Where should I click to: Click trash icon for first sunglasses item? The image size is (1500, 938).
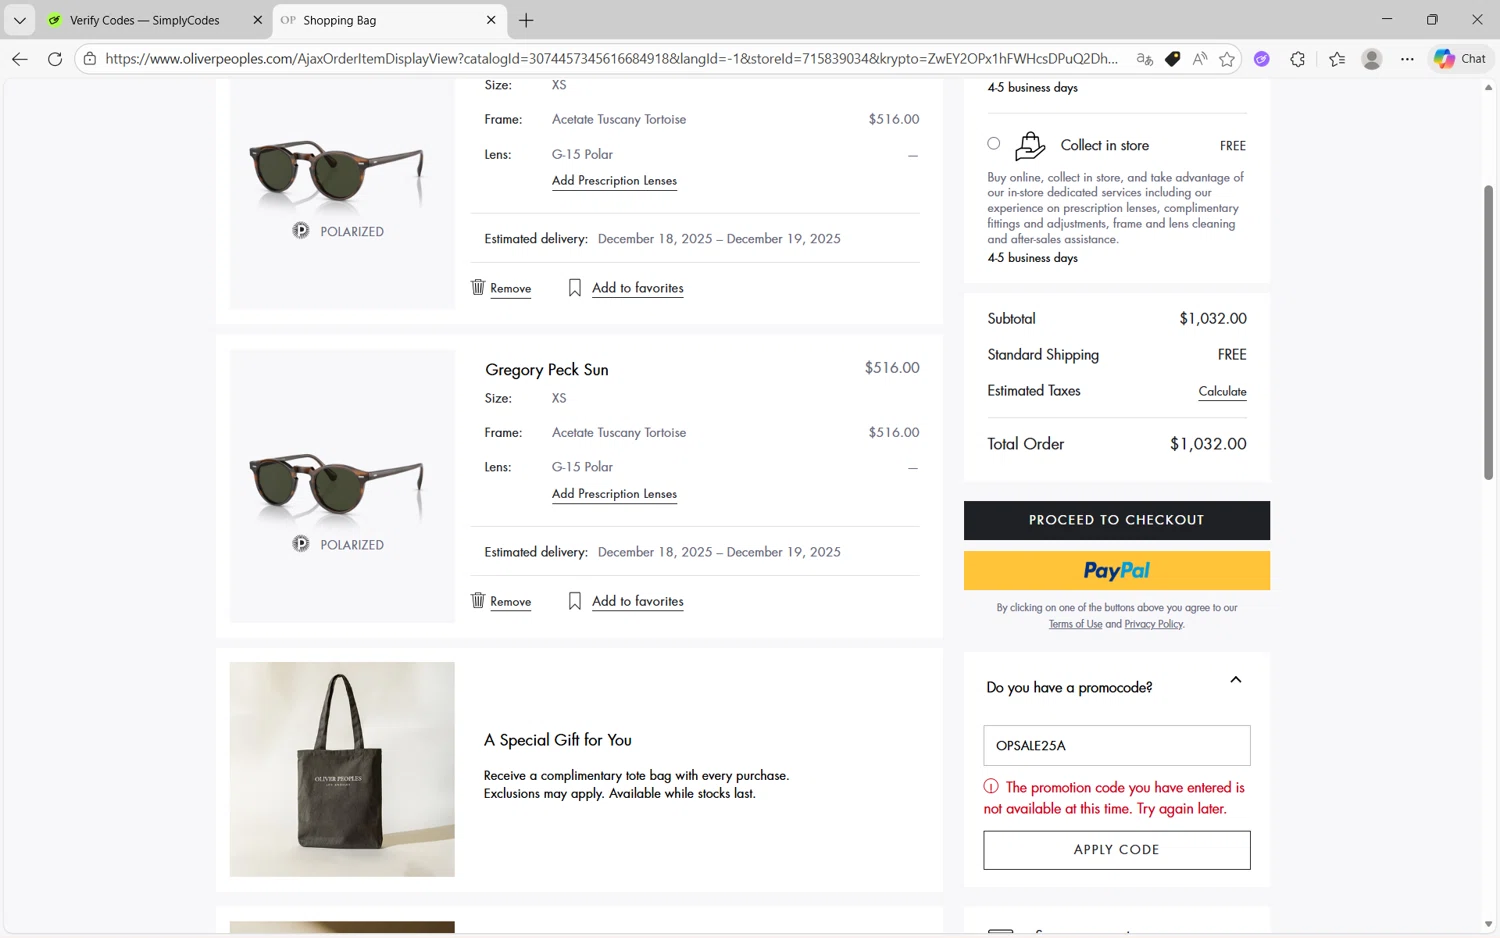click(x=478, y=287)
